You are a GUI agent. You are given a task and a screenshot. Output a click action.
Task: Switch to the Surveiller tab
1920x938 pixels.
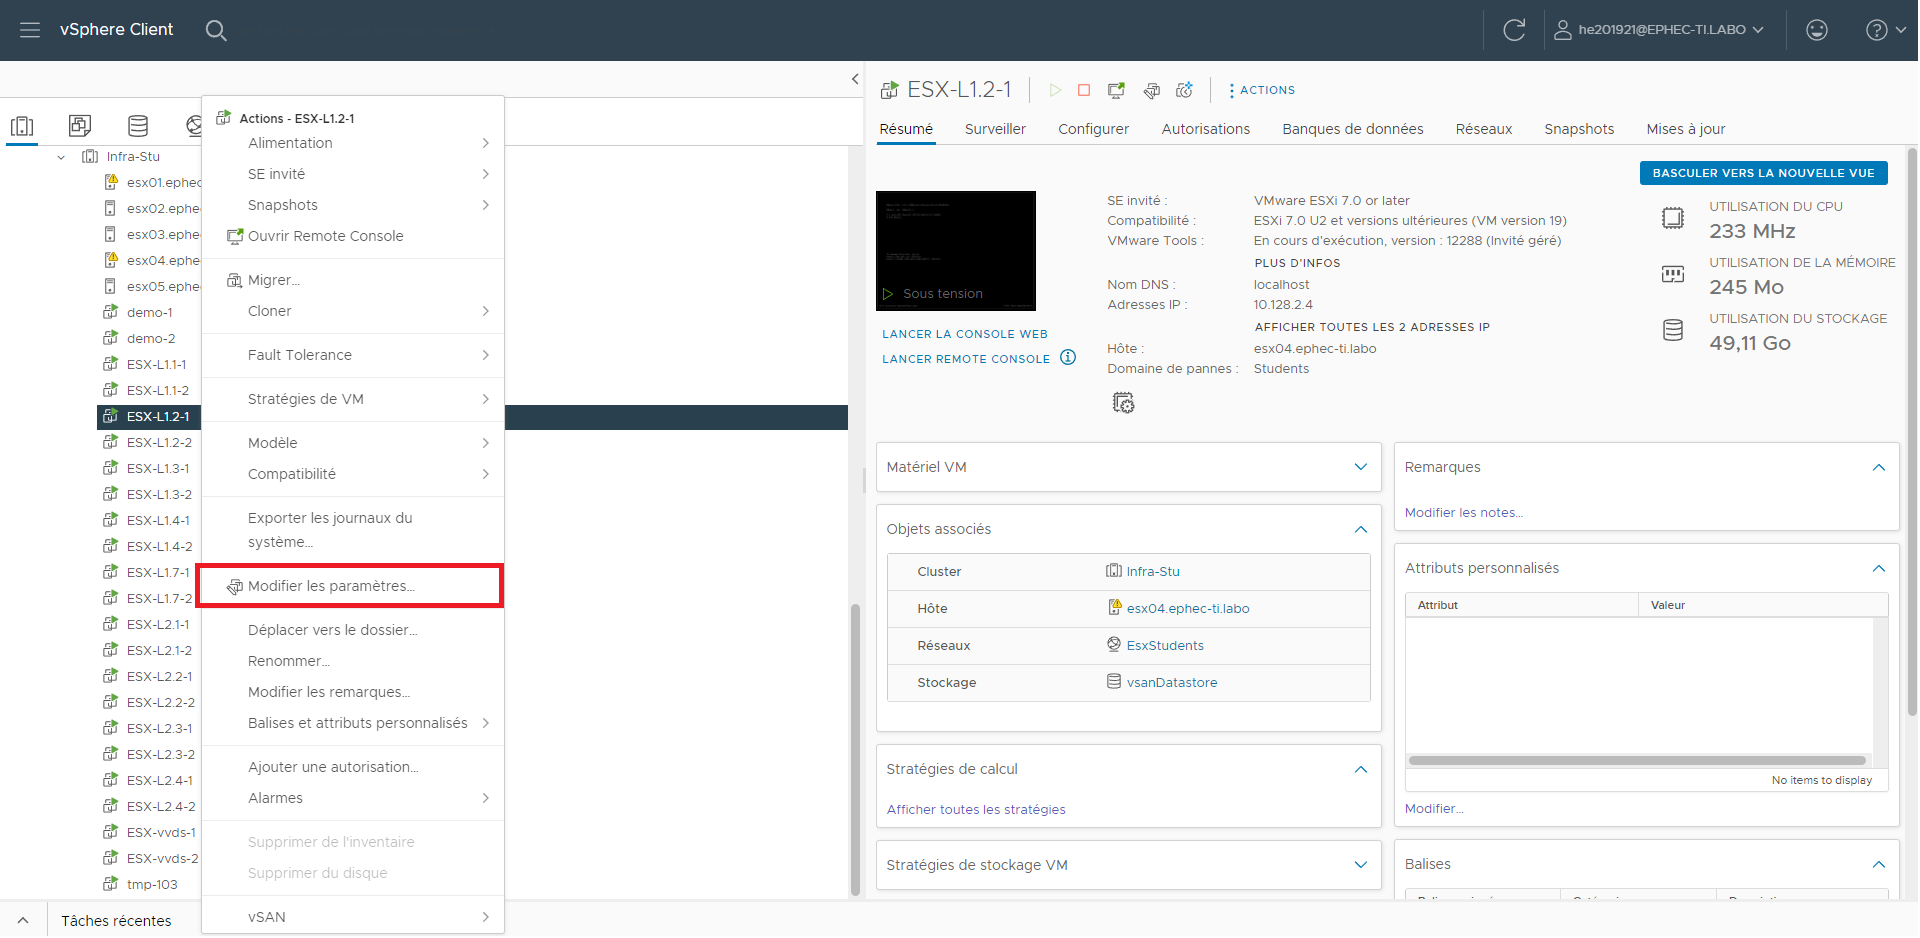pyautogui.click(x=995, y=129)
